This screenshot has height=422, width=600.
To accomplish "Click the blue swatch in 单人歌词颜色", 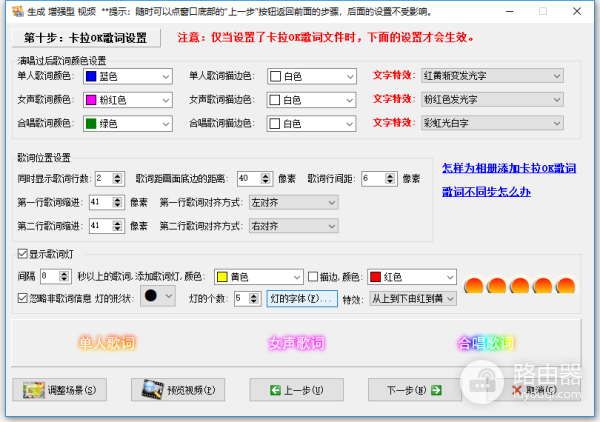I will 91,77.
